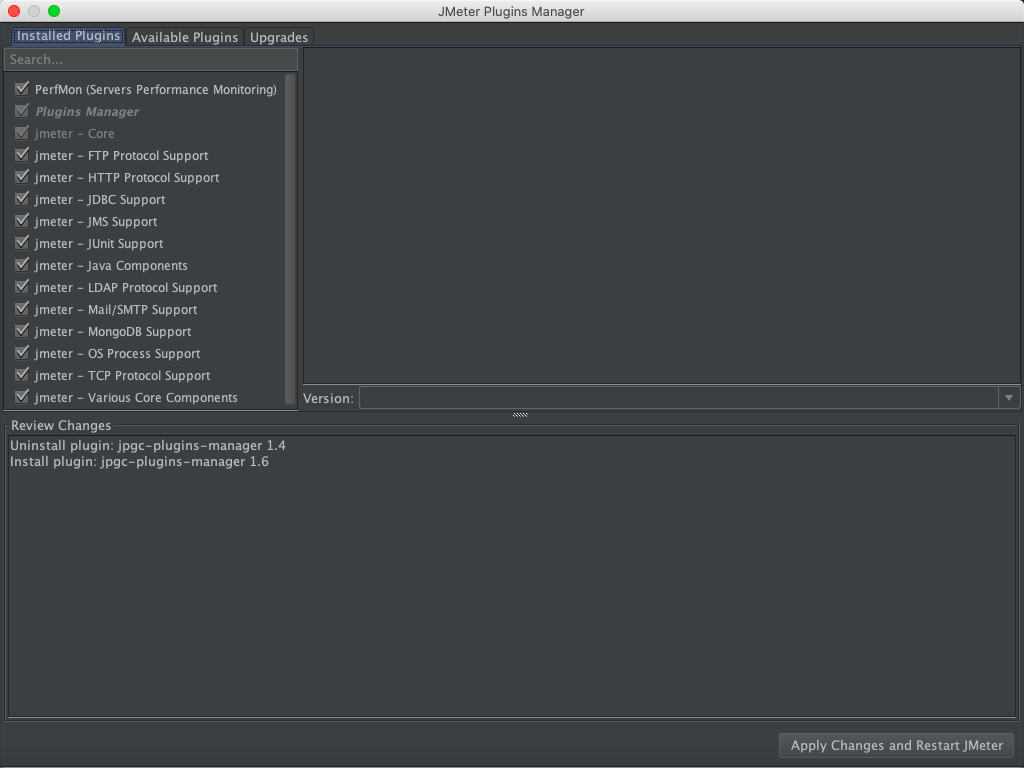
Task: Select the 'jmeter - JMS Support' text
Action: (x=96, y=221)
